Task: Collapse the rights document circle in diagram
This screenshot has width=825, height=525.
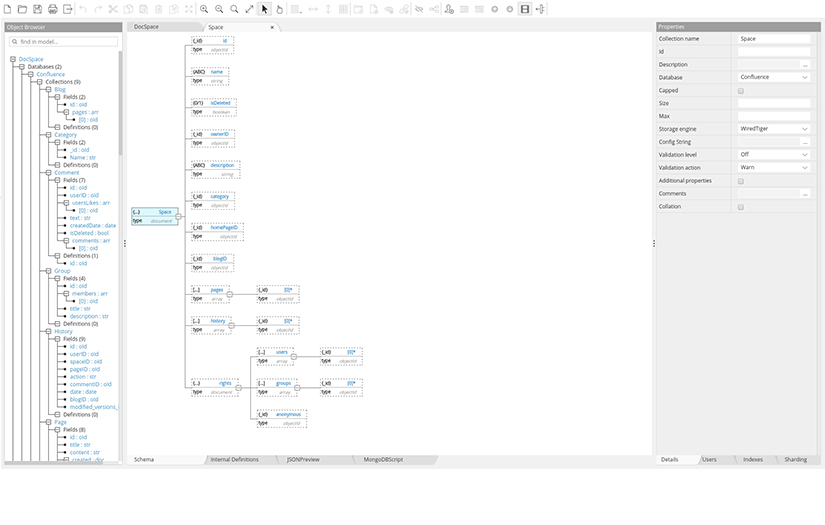Action: [238, 388]
